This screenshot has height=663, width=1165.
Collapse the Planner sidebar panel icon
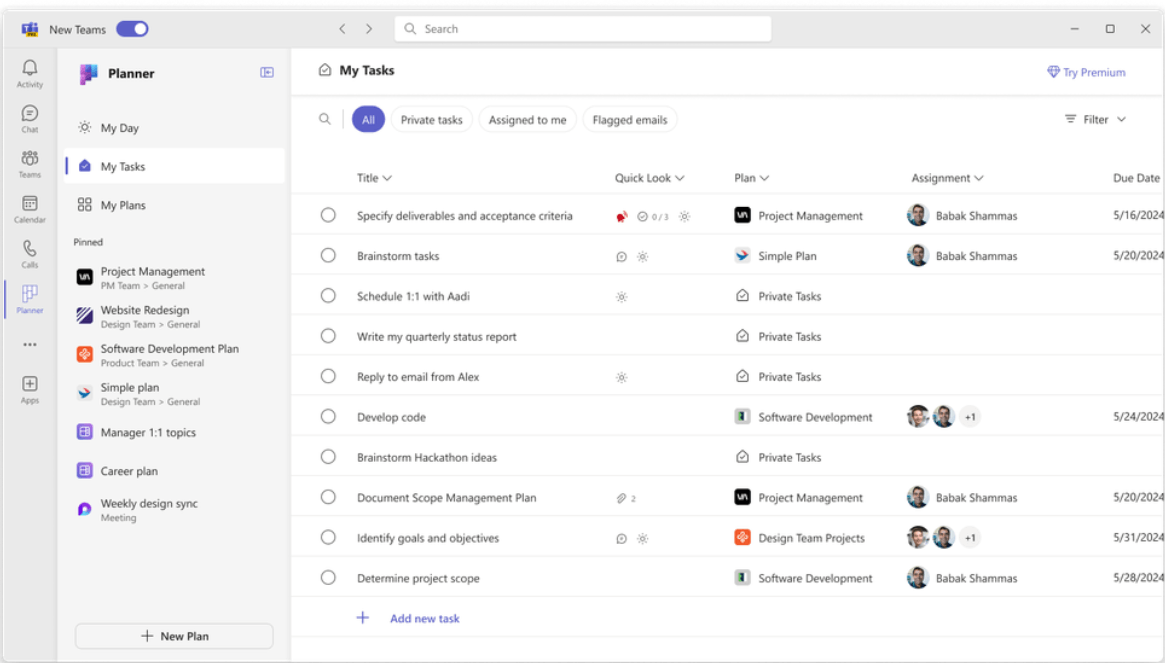267,72
